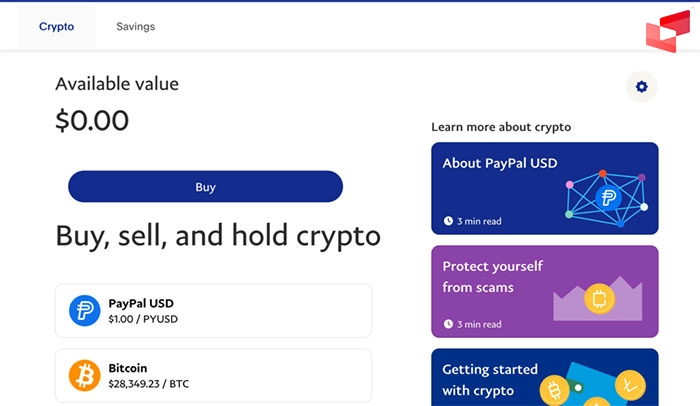This screenshot has width=700, height=406.
Task: Open the About PayPal USD article
Action: [x=500, y=164]
